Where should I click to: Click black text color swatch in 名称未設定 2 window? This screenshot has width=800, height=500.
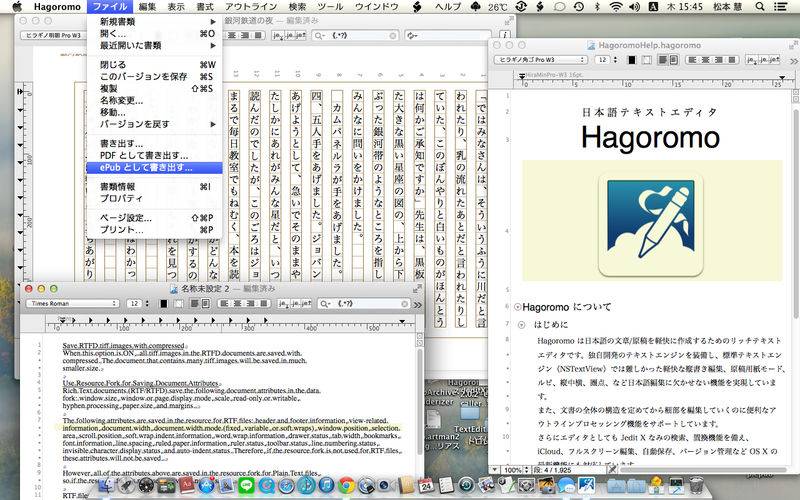pos(164,304)
